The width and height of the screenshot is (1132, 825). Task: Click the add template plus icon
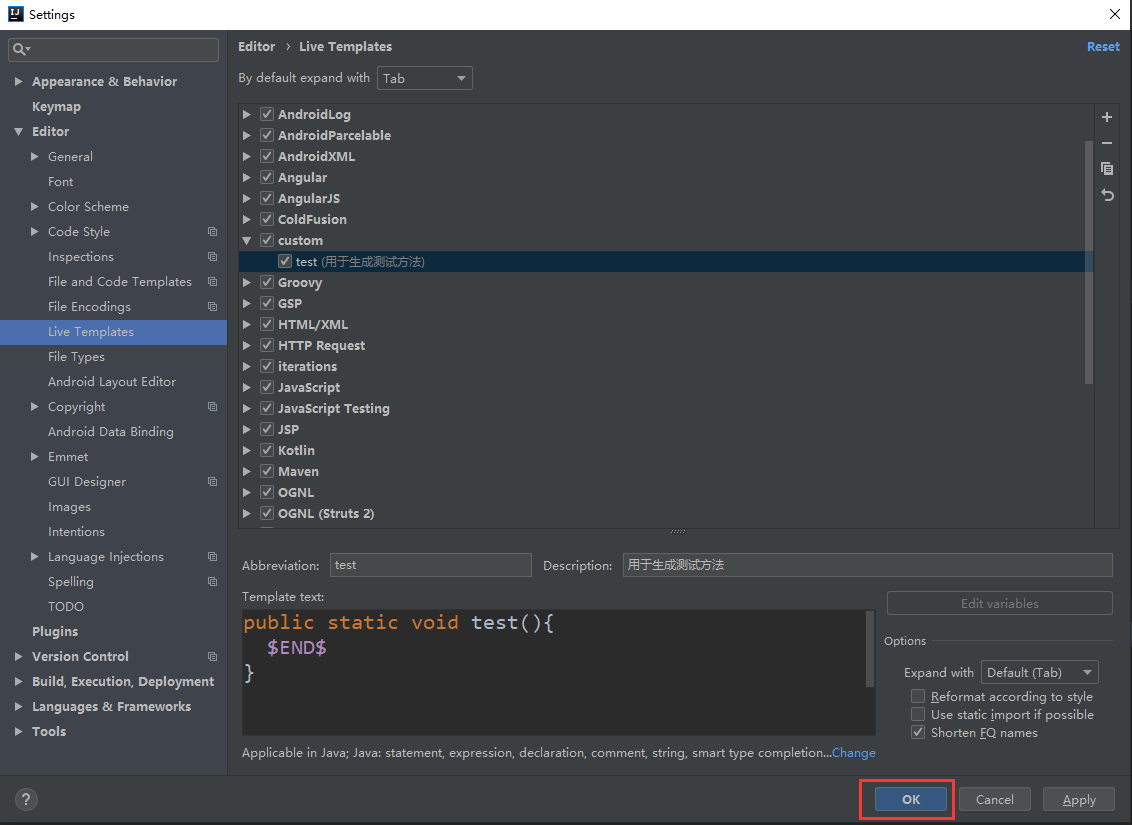1107,117
